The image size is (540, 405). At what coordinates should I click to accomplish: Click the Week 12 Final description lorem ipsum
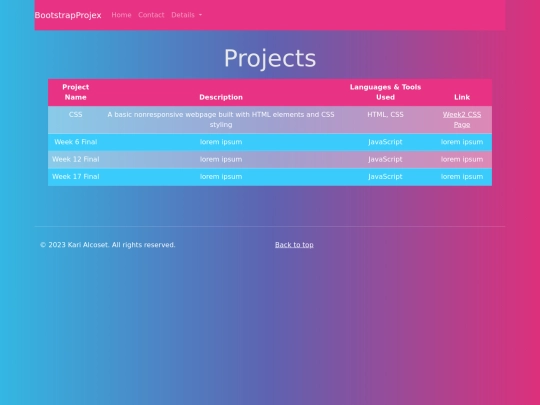click(221, 159)
